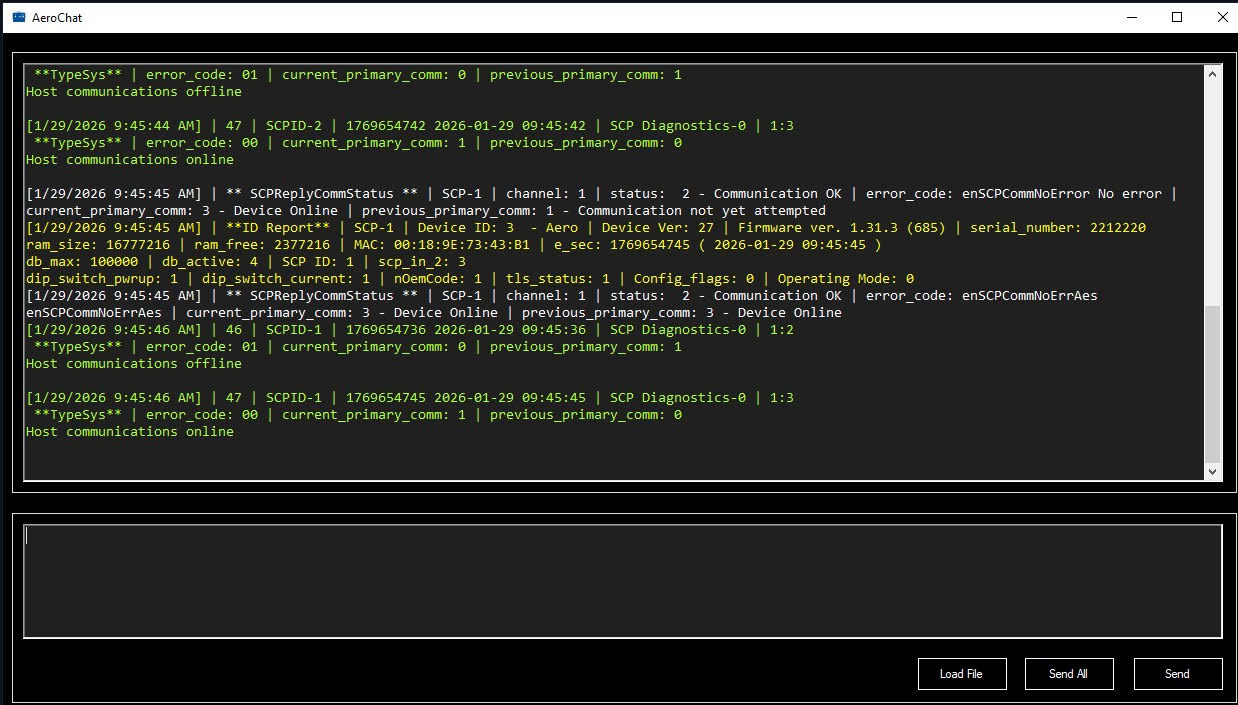Viewport: 1238px width, 705px height.
Task: Click the Load File button
Action: pyautogui.click(x=961, y=674)
